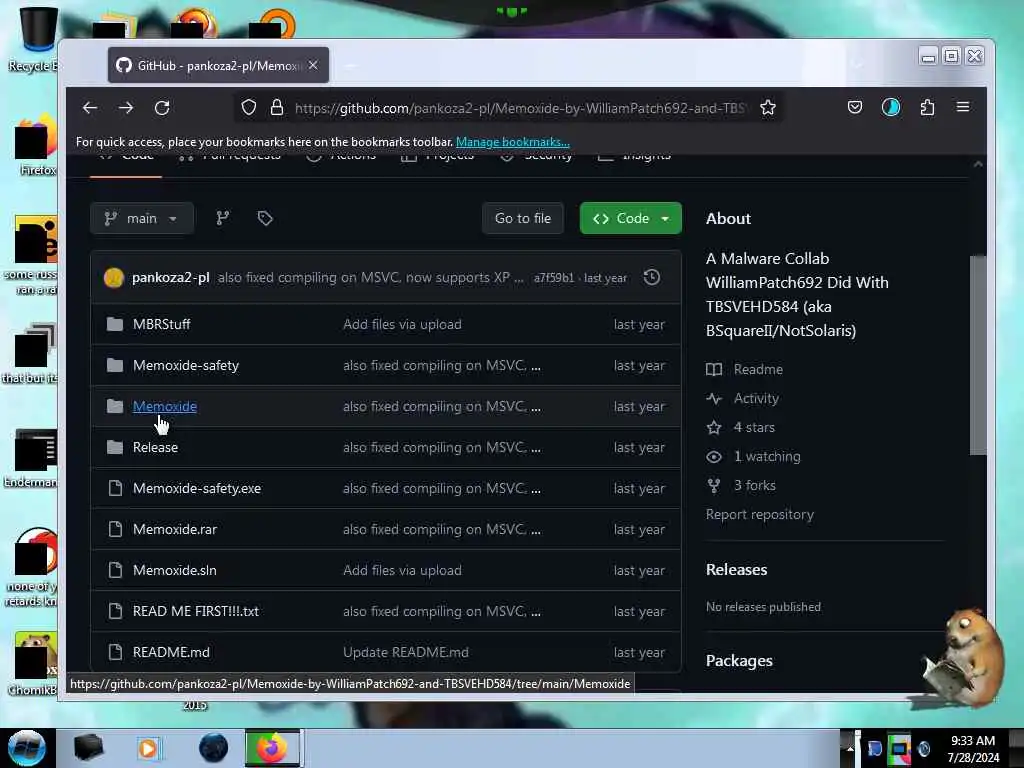Open the latest commit message link

click(x=370, y=278)
